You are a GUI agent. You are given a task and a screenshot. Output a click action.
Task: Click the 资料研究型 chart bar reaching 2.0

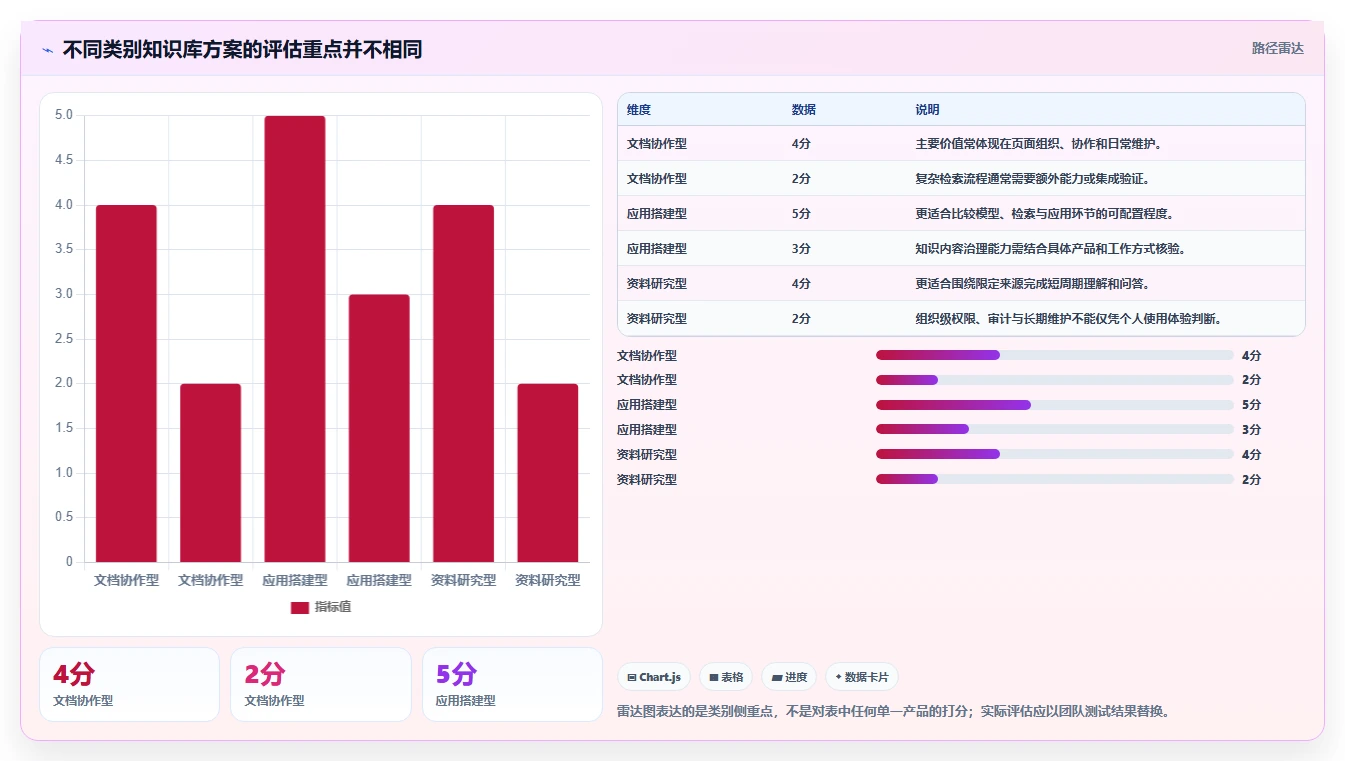coord(548,473)
